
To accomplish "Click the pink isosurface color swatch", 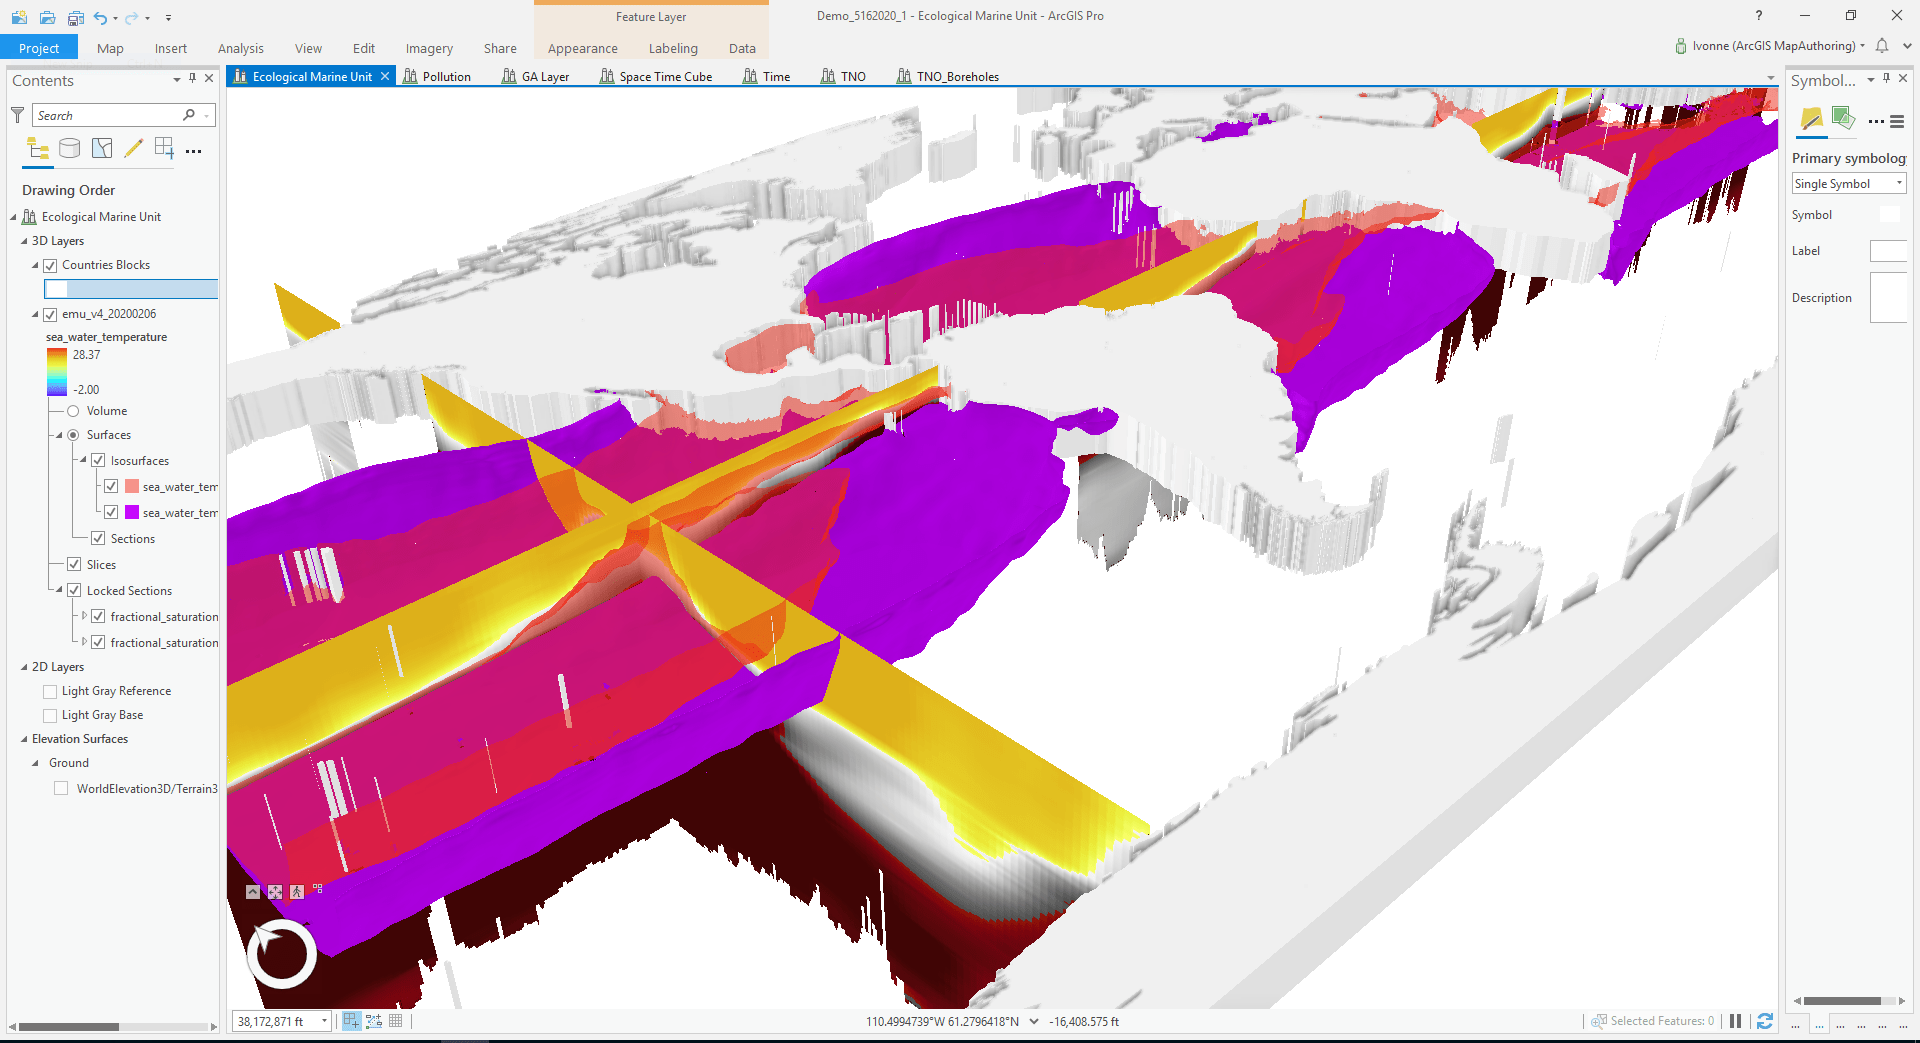I will [x=132, y=487].
